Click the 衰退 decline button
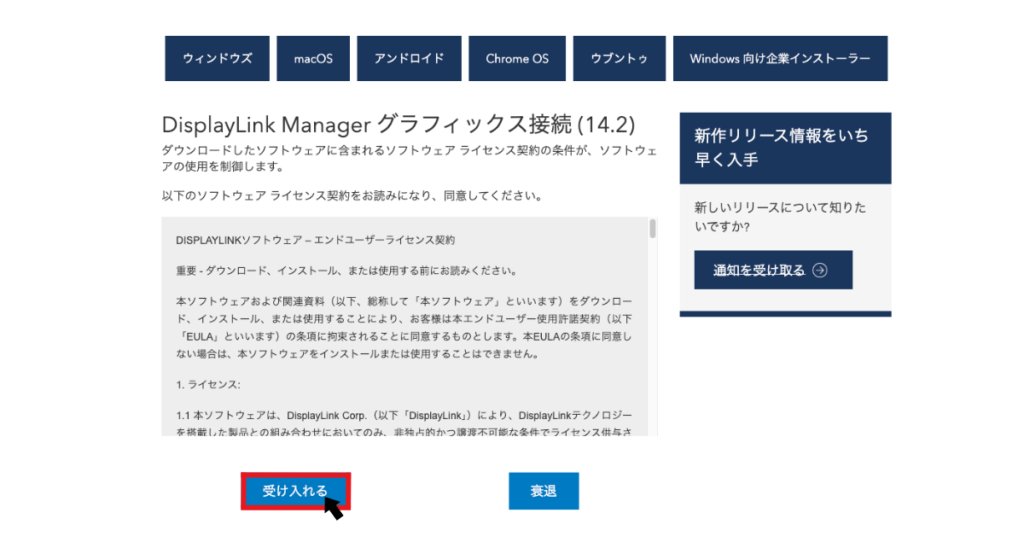1024x536 pixels. coord(543,491)
